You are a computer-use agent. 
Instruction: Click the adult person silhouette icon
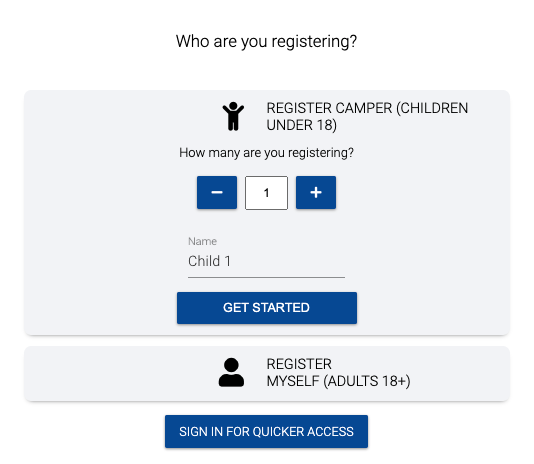[x=231, y=372]
